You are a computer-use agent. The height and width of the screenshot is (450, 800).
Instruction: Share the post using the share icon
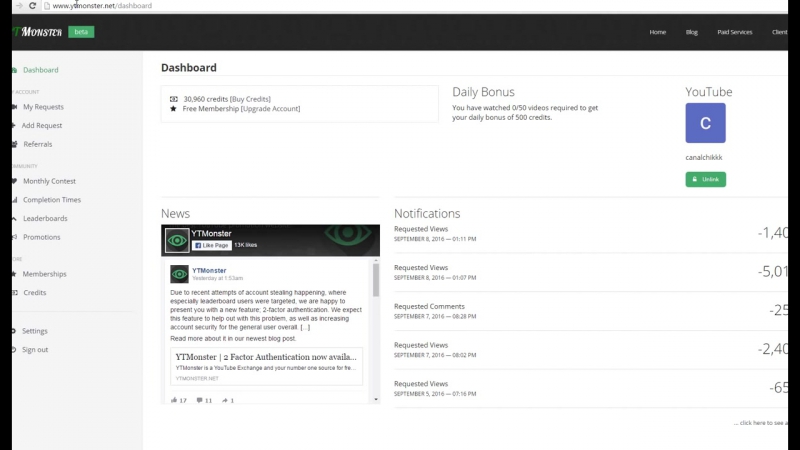point(225,401)
